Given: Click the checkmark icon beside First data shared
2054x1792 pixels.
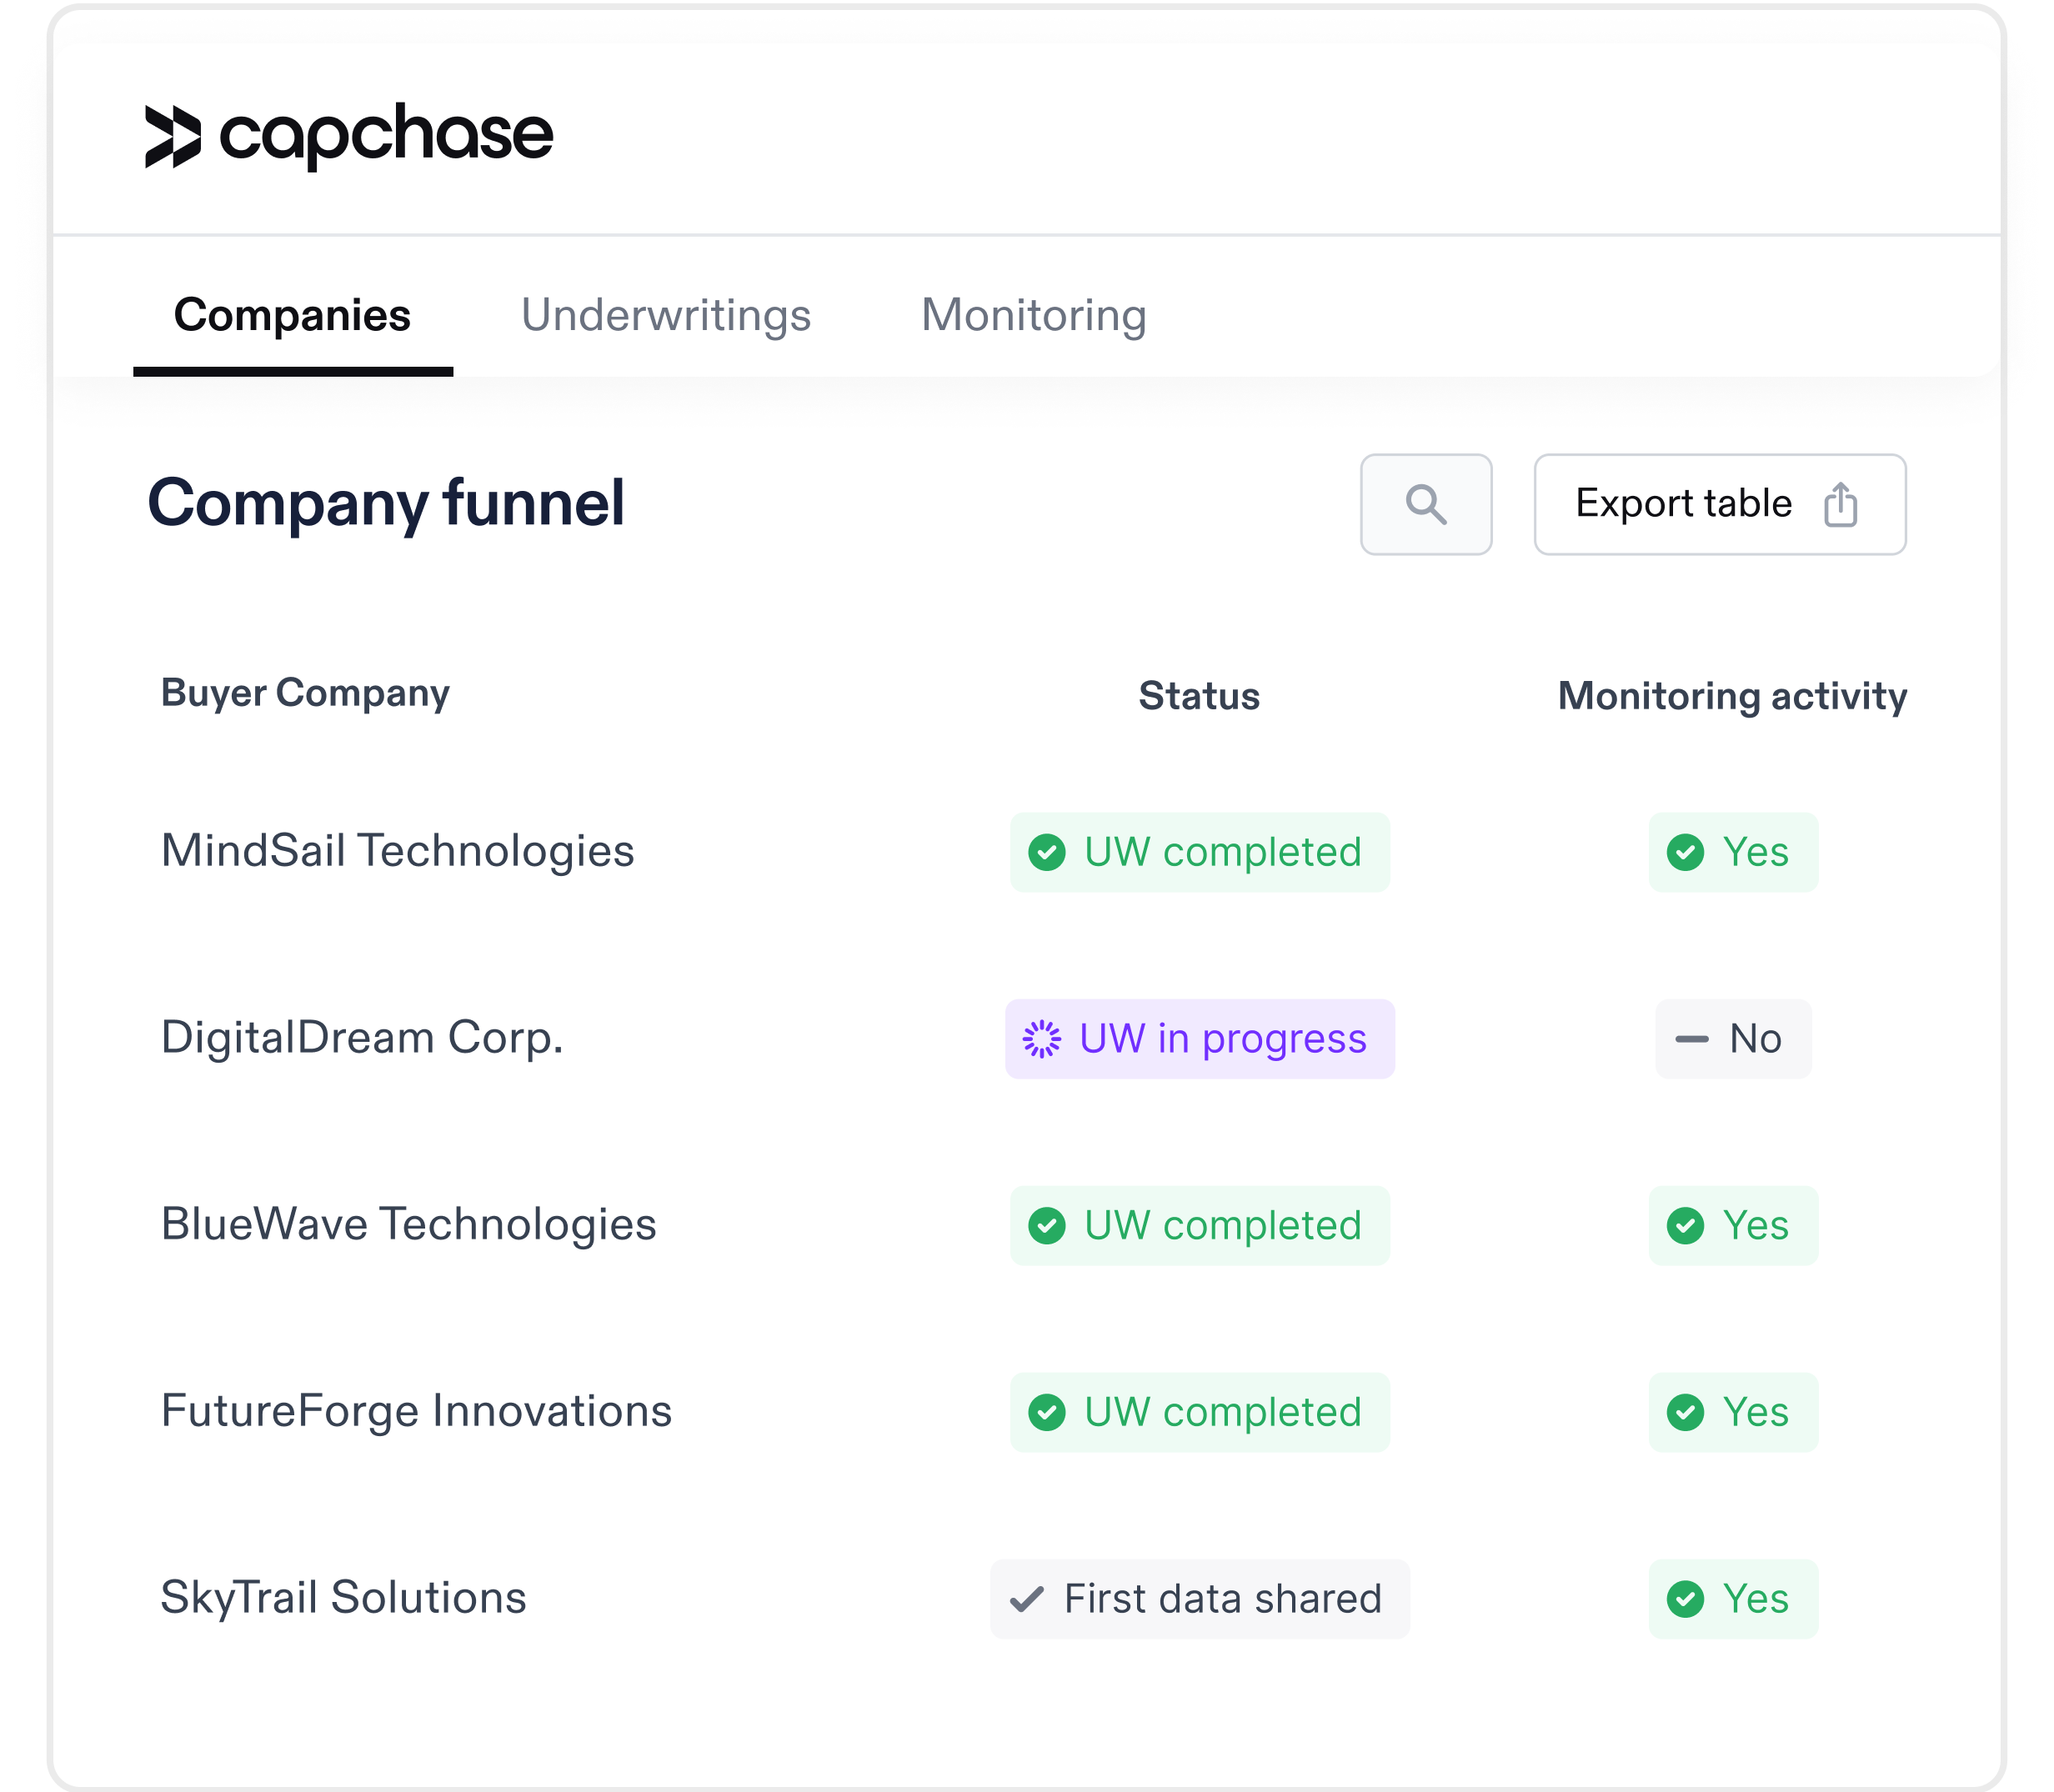Looking at the screenshot, I should (x=1027, y=1599).
